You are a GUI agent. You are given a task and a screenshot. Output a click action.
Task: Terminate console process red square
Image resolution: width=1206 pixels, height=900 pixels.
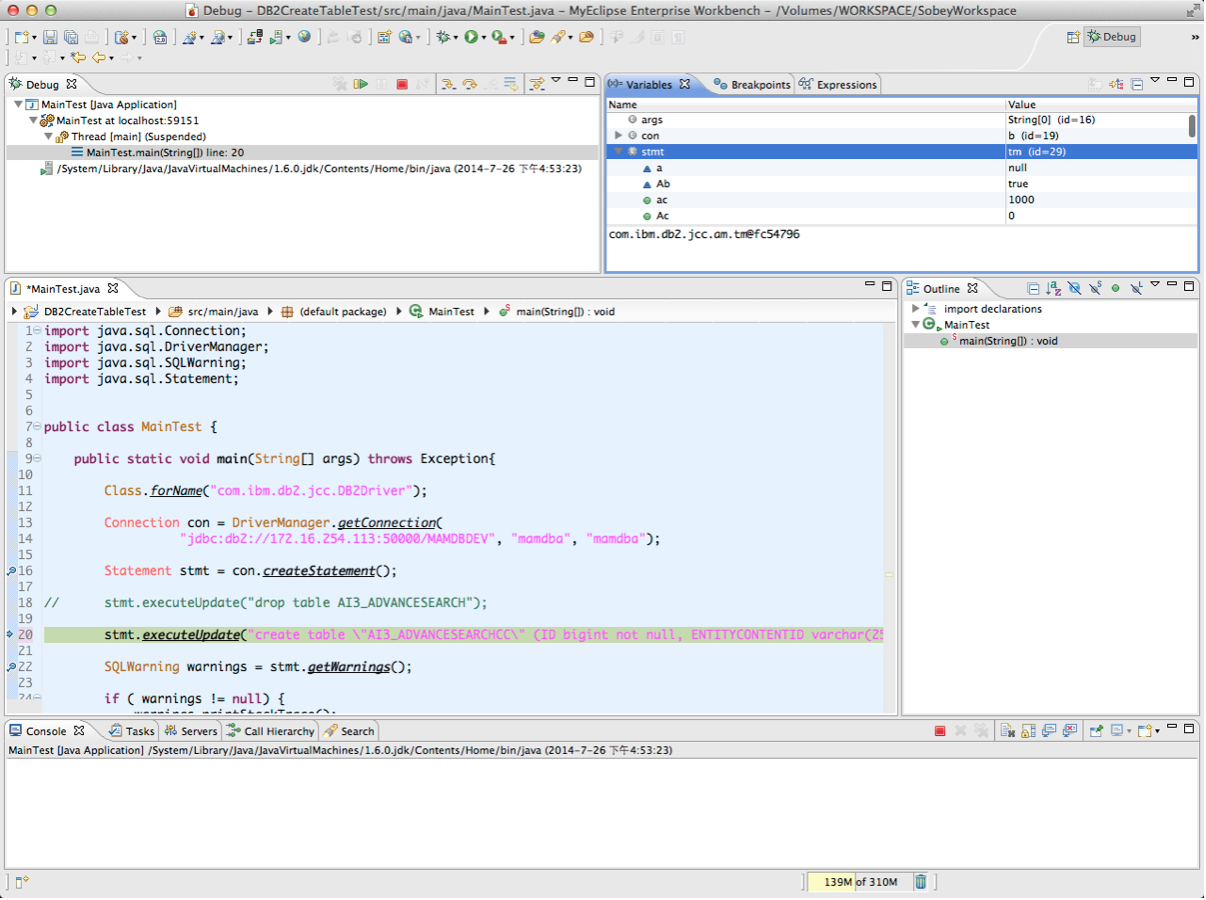click(x=940, y=731)
